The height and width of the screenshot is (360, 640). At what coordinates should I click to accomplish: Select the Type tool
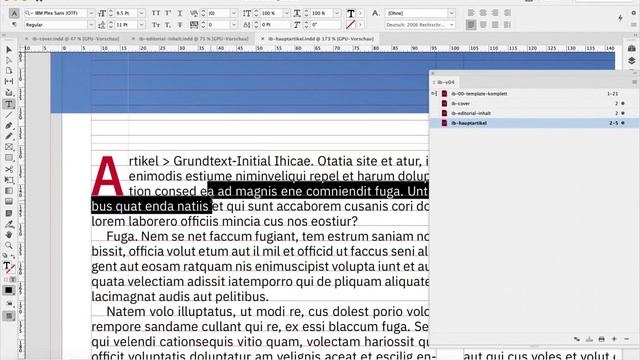click(x=9, y=104)
